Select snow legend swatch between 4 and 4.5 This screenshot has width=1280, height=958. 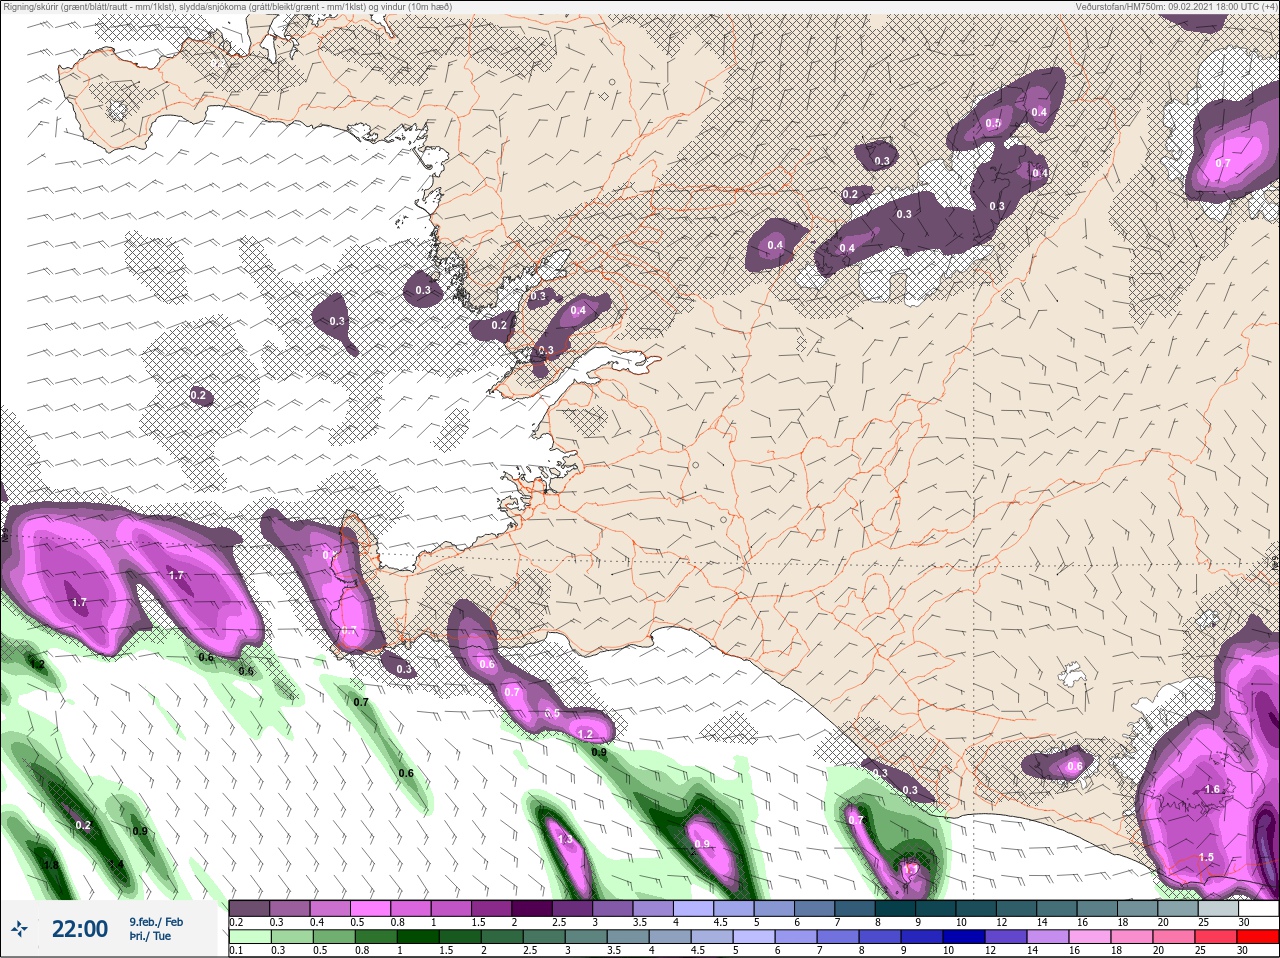[695, 908]
